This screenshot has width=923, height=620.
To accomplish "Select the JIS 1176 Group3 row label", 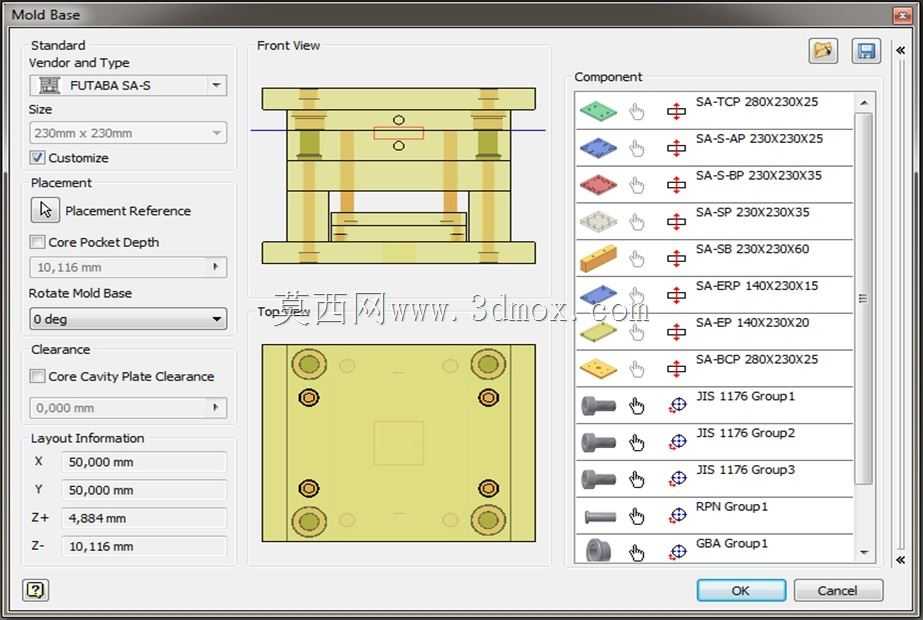I will (745, 470).
